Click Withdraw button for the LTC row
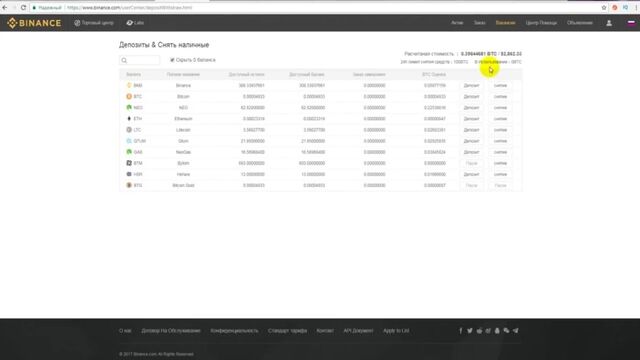This screenshot has width=640, height=360. pyautogui.click(x=500, y=130)
